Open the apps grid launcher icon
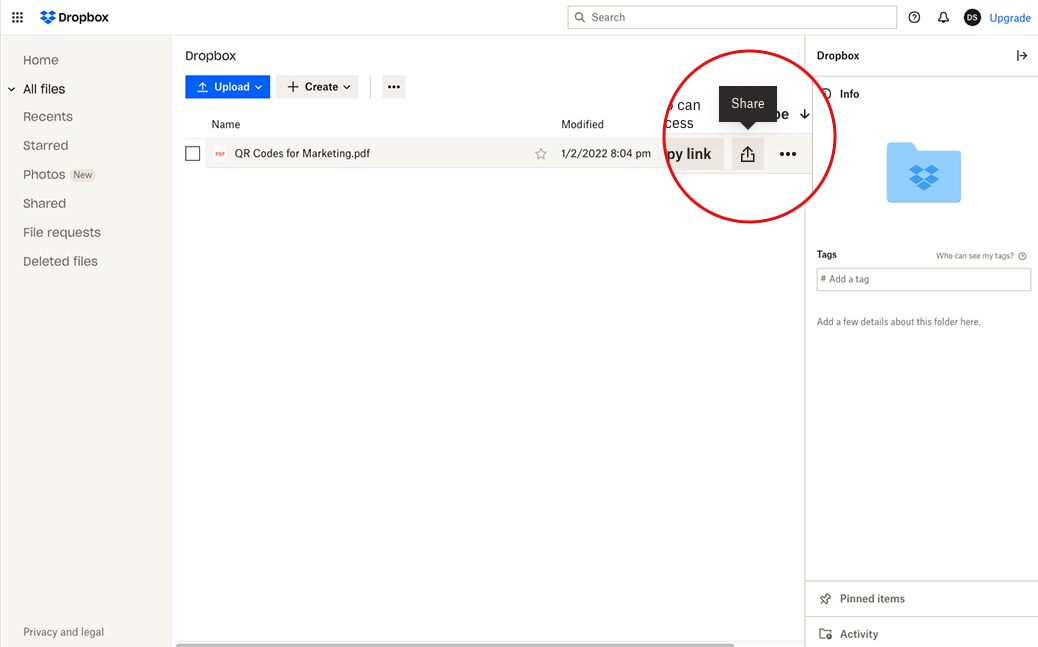This screenshot has width=1038, height=647. [x=17, y=18]
